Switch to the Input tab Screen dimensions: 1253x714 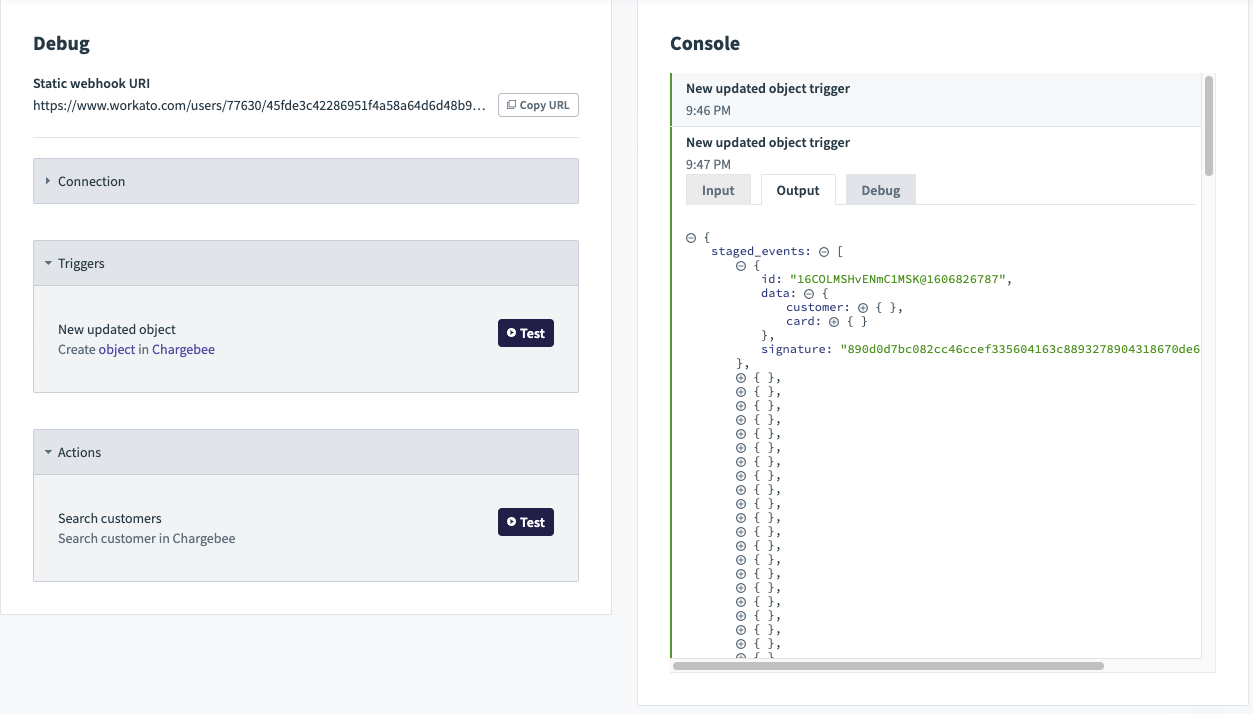click(718, 190)
